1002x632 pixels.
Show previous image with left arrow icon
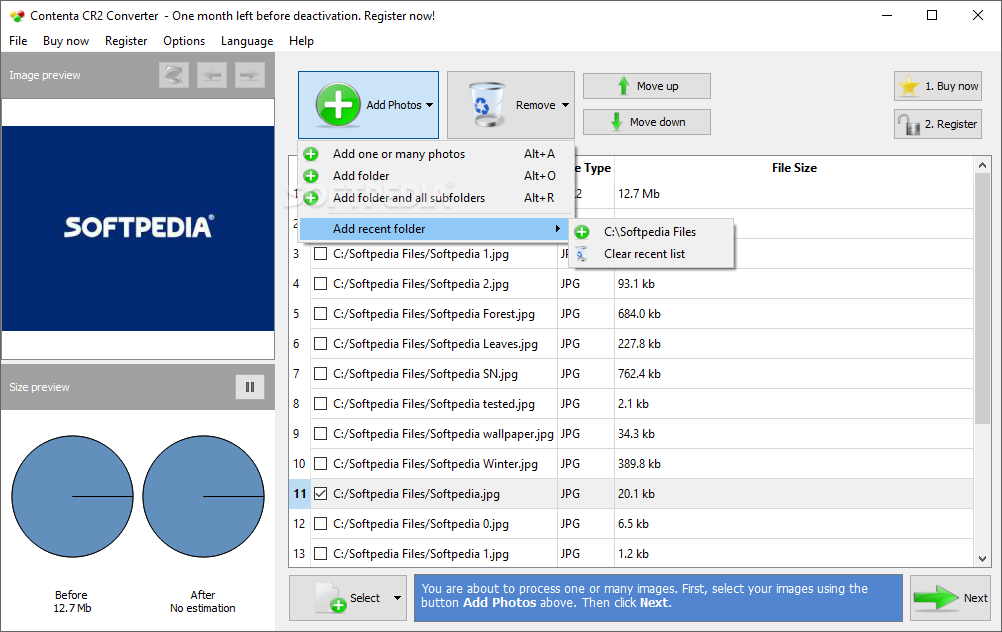212,75
